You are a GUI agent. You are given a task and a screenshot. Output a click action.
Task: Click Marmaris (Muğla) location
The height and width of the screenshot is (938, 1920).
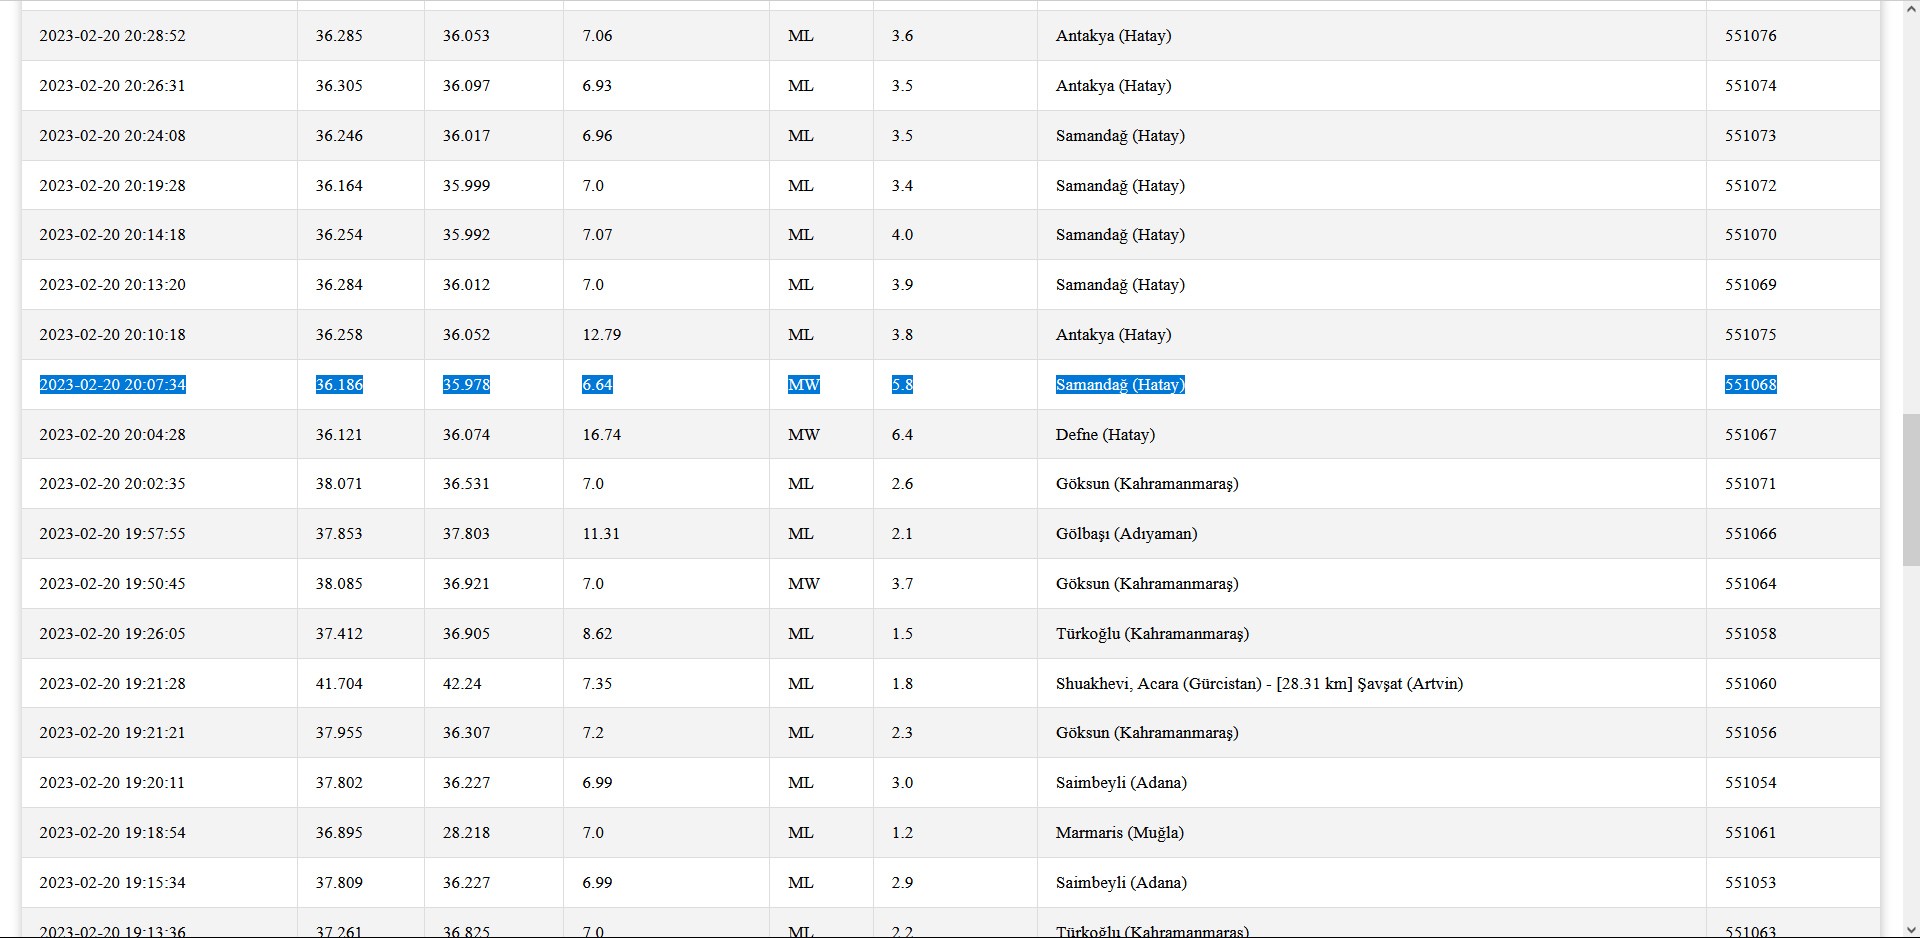1119,833
